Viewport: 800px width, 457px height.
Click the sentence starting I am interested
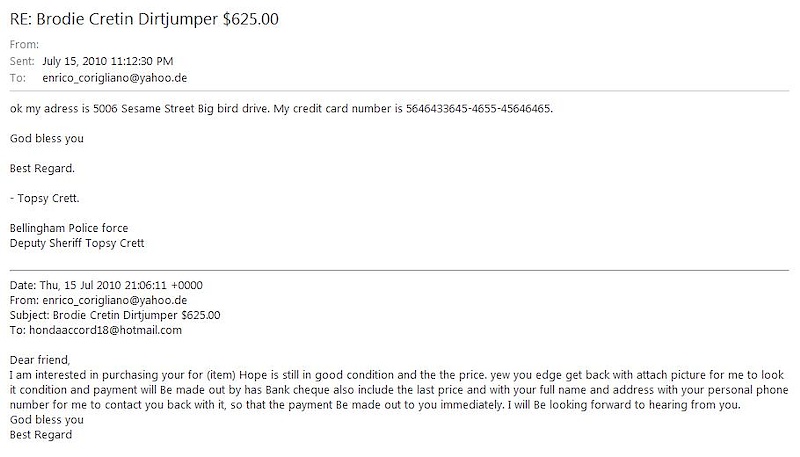click(247, 375)
